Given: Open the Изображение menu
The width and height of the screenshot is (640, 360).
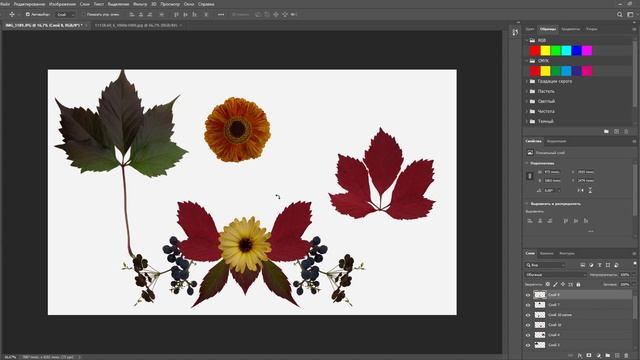Looking at the screenshot, I should [62, 4].
